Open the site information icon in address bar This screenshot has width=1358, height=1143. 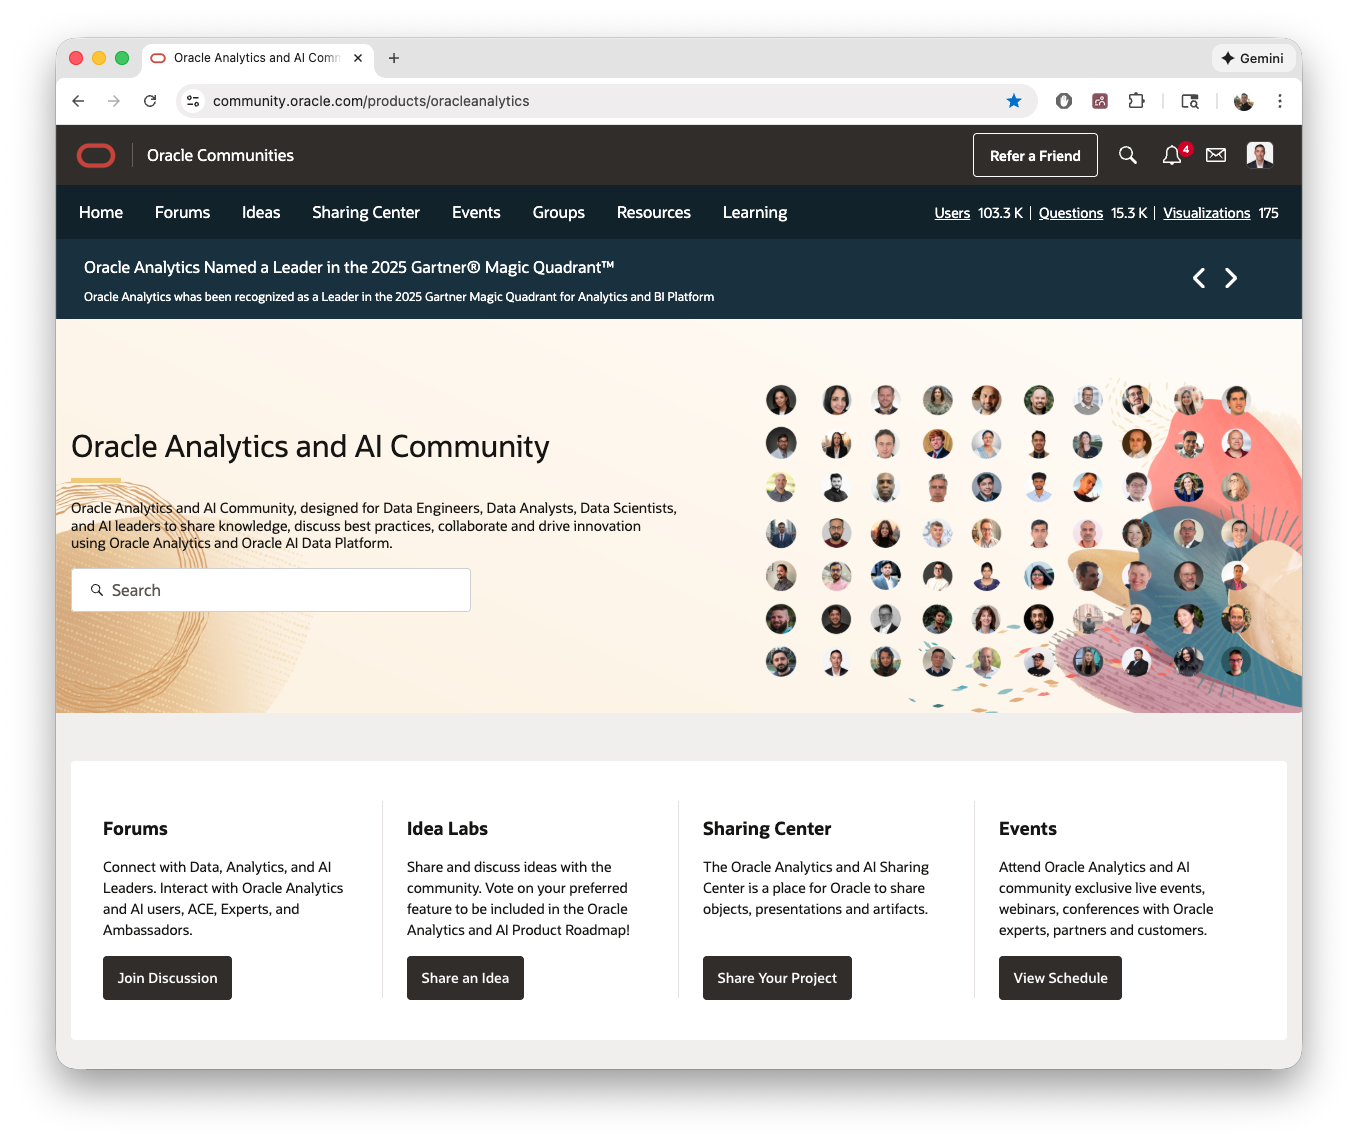[x=192, y=101]
